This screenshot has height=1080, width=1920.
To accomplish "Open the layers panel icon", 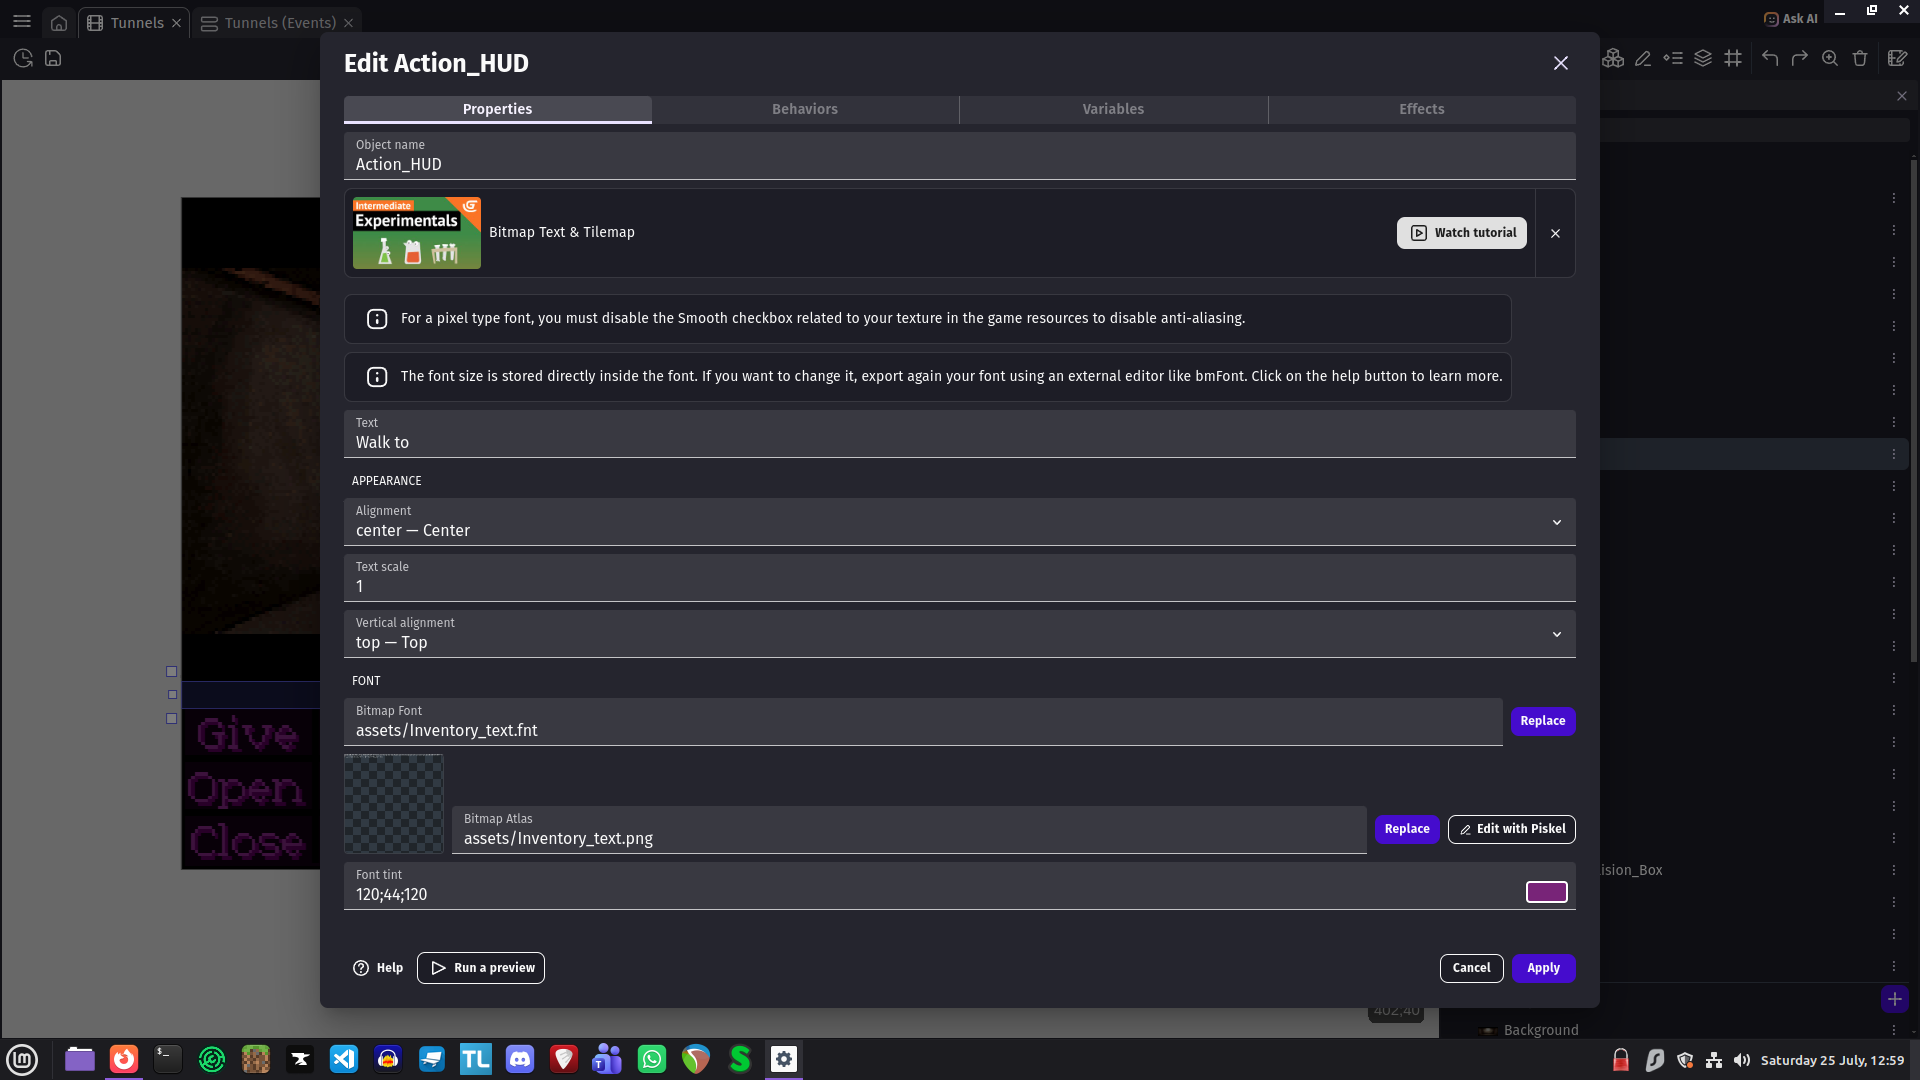I will coord(1703,59).
